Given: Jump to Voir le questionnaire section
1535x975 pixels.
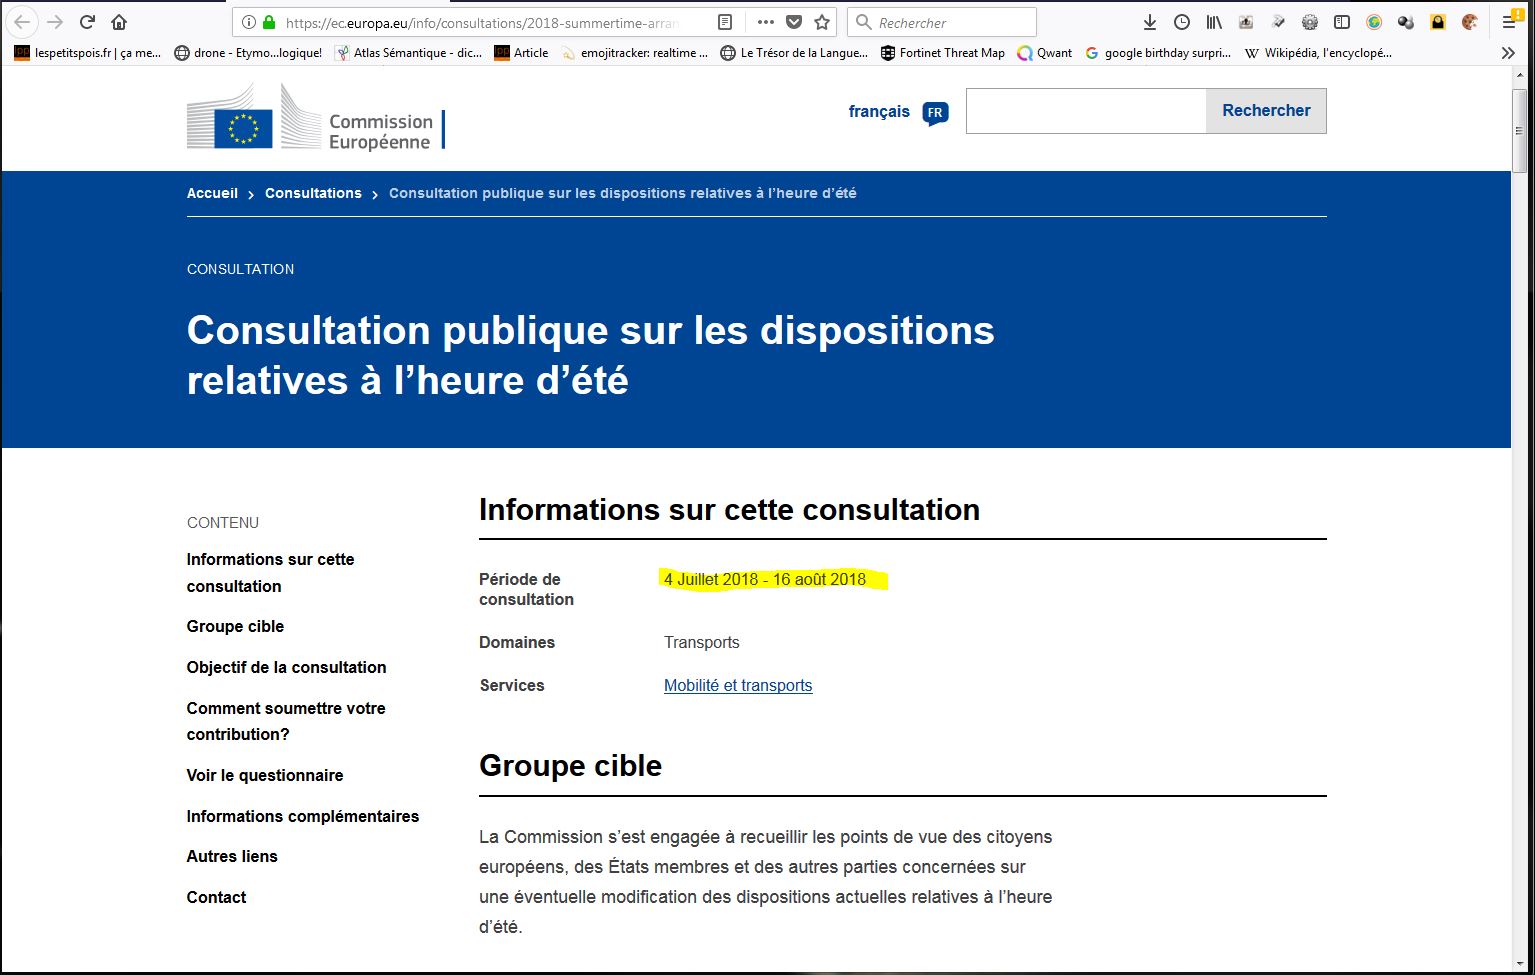Looking at the screenshot, I should click(265, 775).
